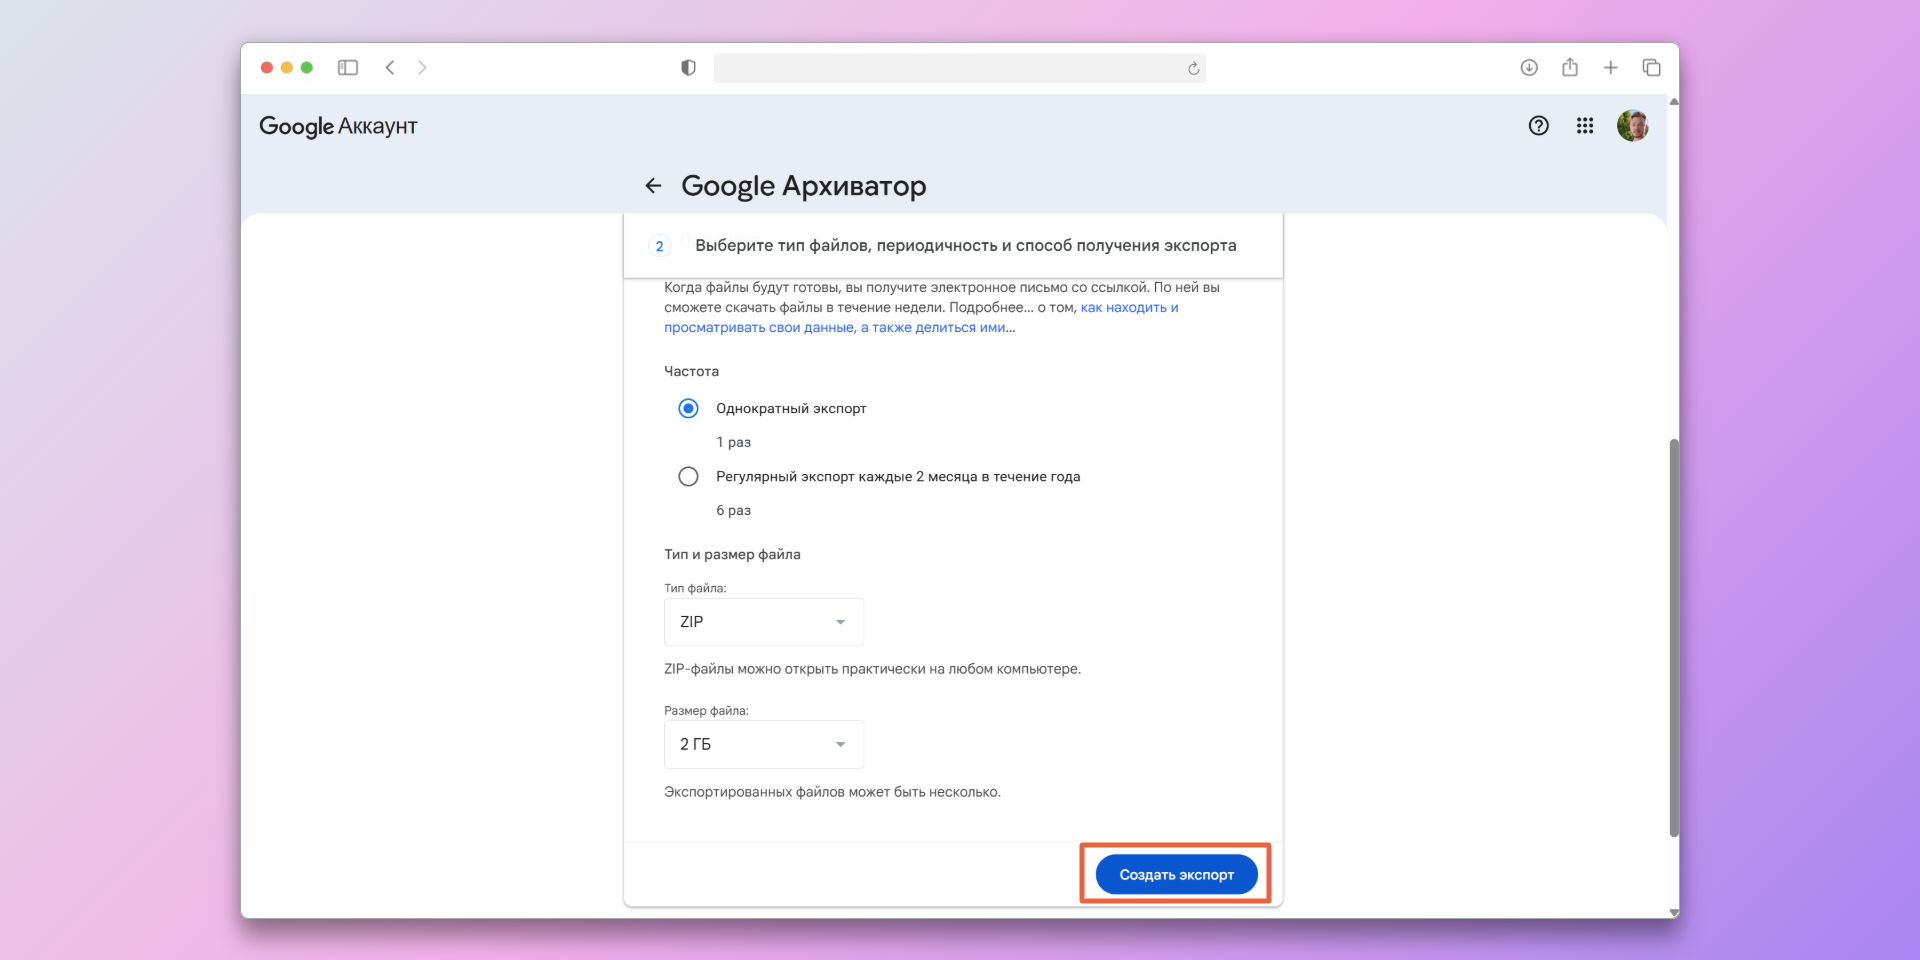
Task: Click the 'Частота' section label
Action: tap(691, 371)
